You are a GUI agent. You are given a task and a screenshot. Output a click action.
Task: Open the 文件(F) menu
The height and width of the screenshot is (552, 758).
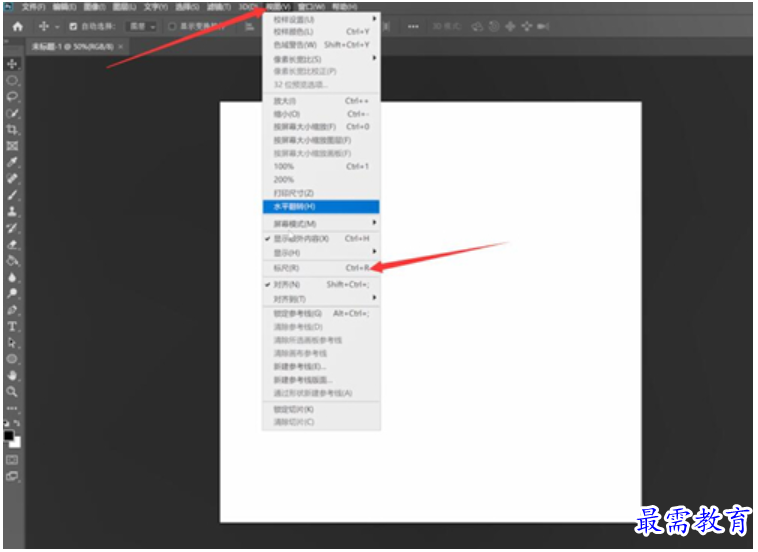(x=34, y=7)
